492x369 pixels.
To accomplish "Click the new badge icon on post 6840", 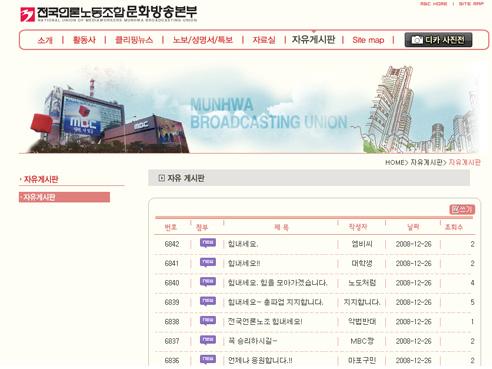I will pyautogui.click(x=208, y=282).
